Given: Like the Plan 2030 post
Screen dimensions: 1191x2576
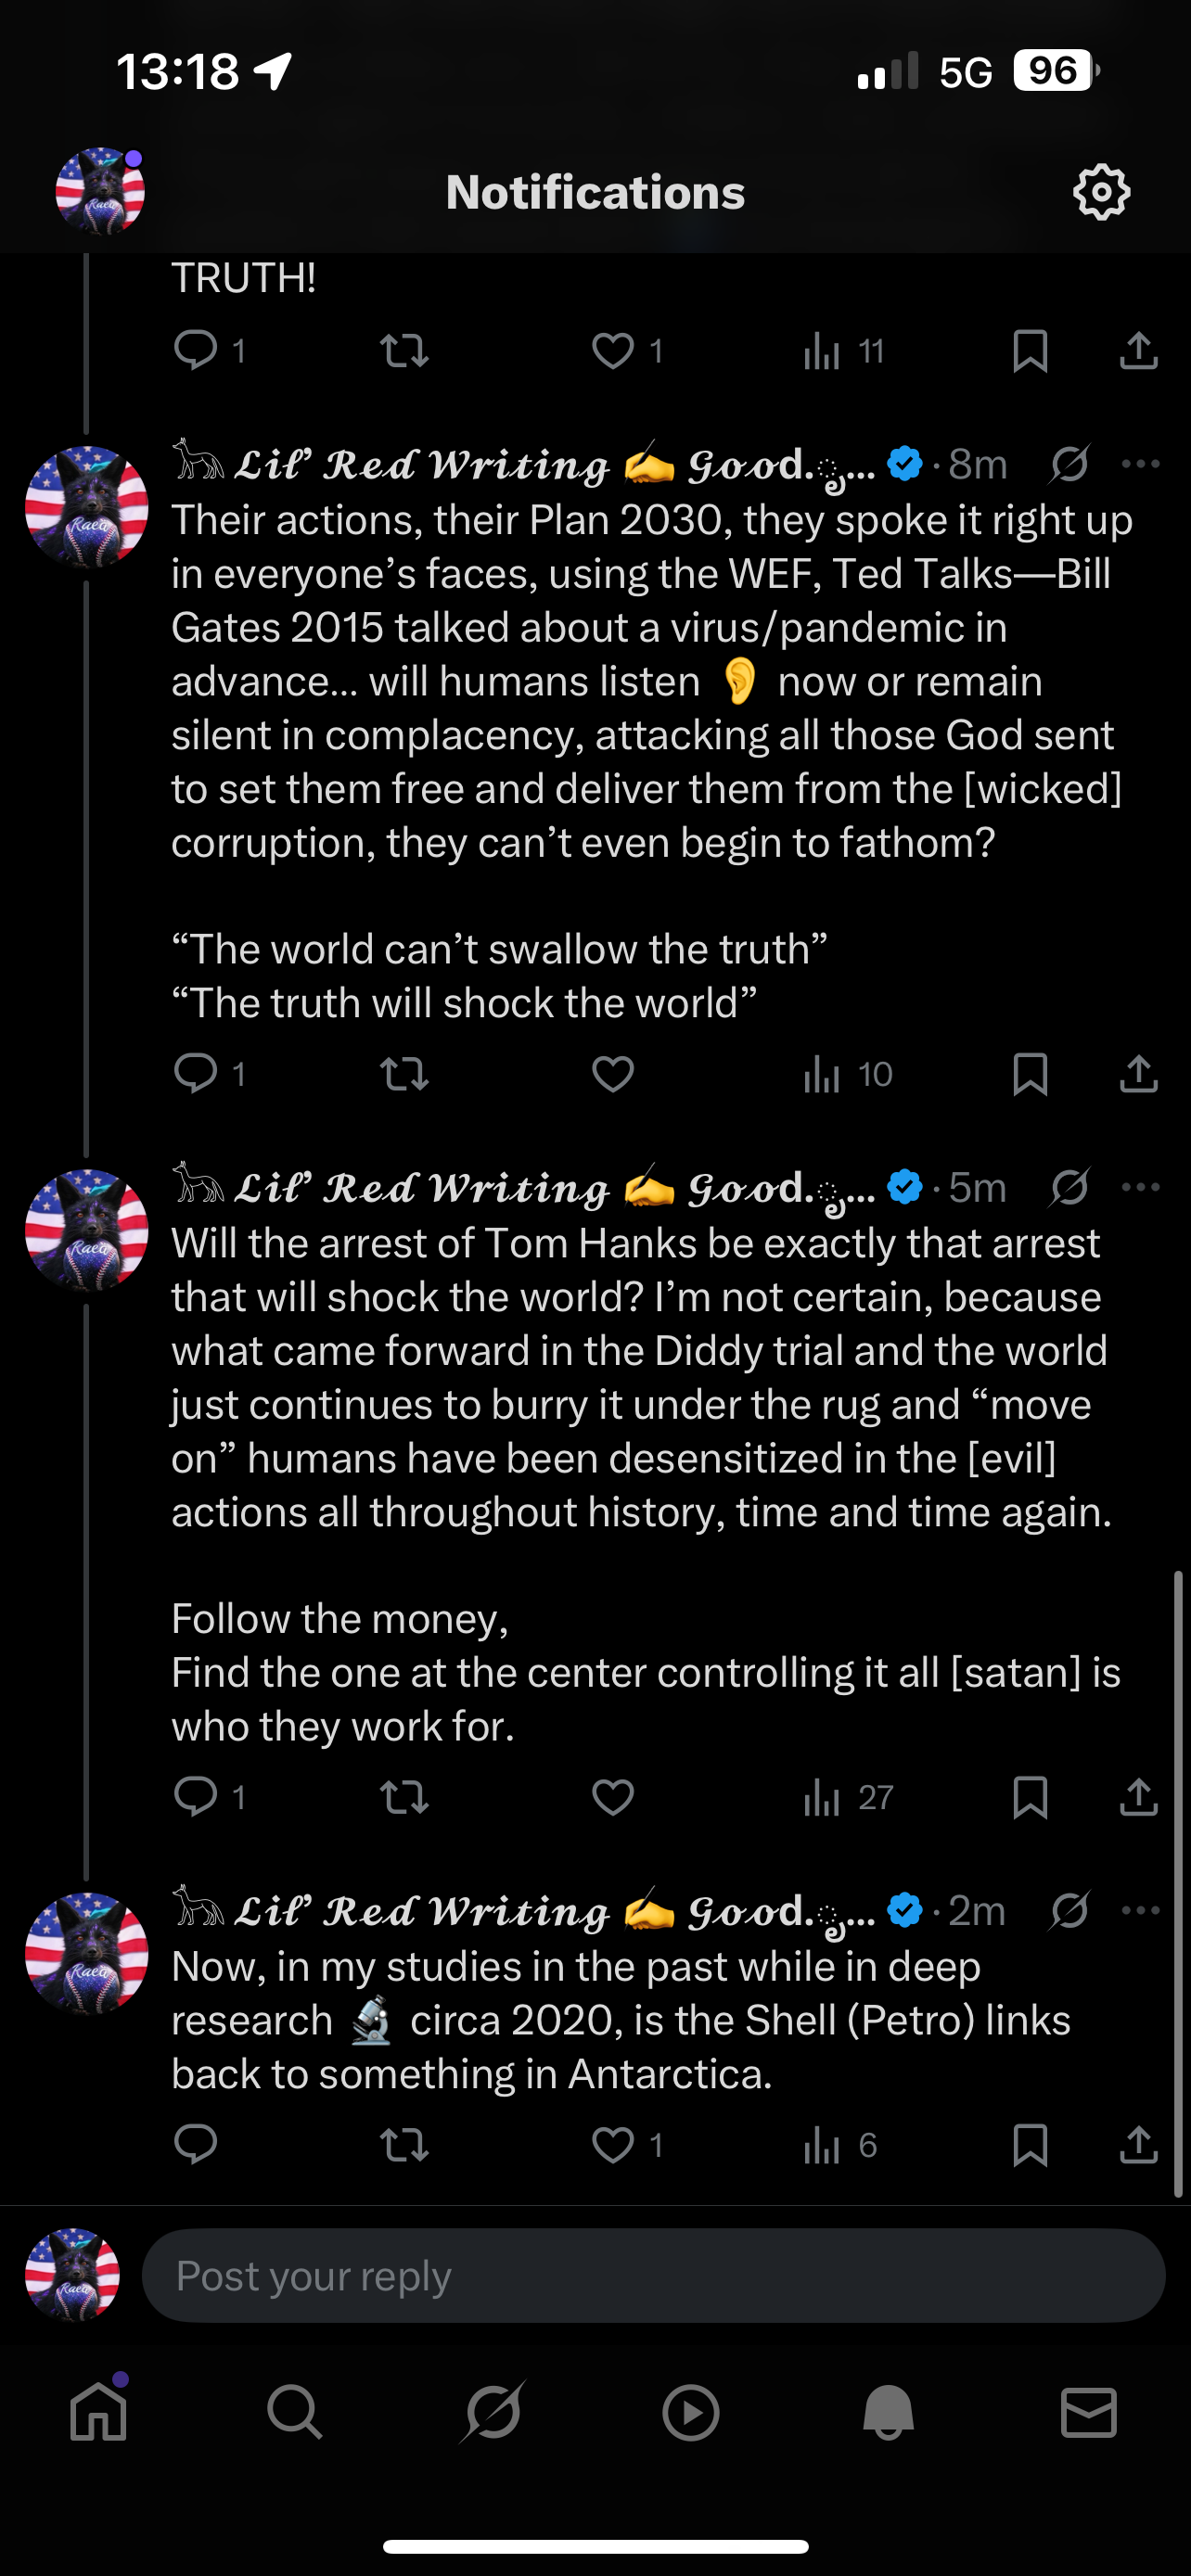Looking at the screenshot, I should point(612,1074).
